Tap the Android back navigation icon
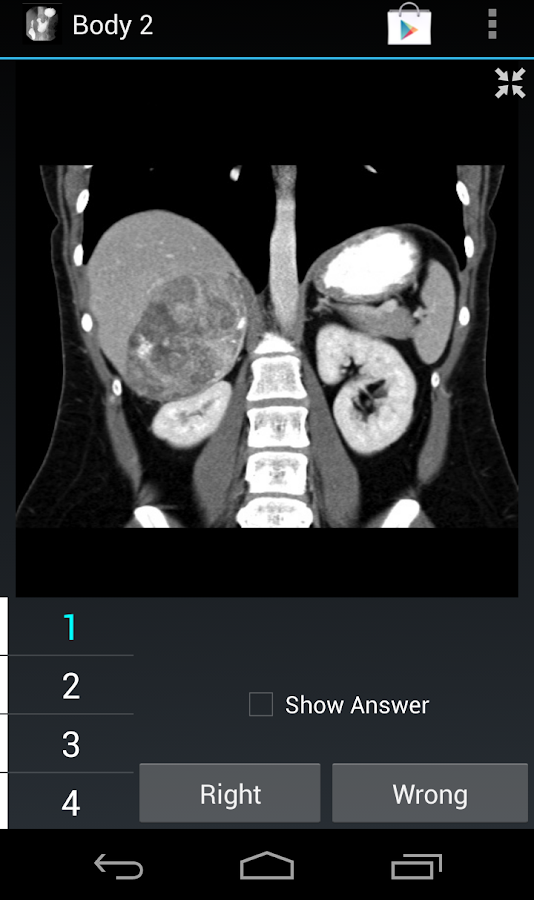This screenshot has height=900, width=534. pyautogui.click(x=118, y=866)
